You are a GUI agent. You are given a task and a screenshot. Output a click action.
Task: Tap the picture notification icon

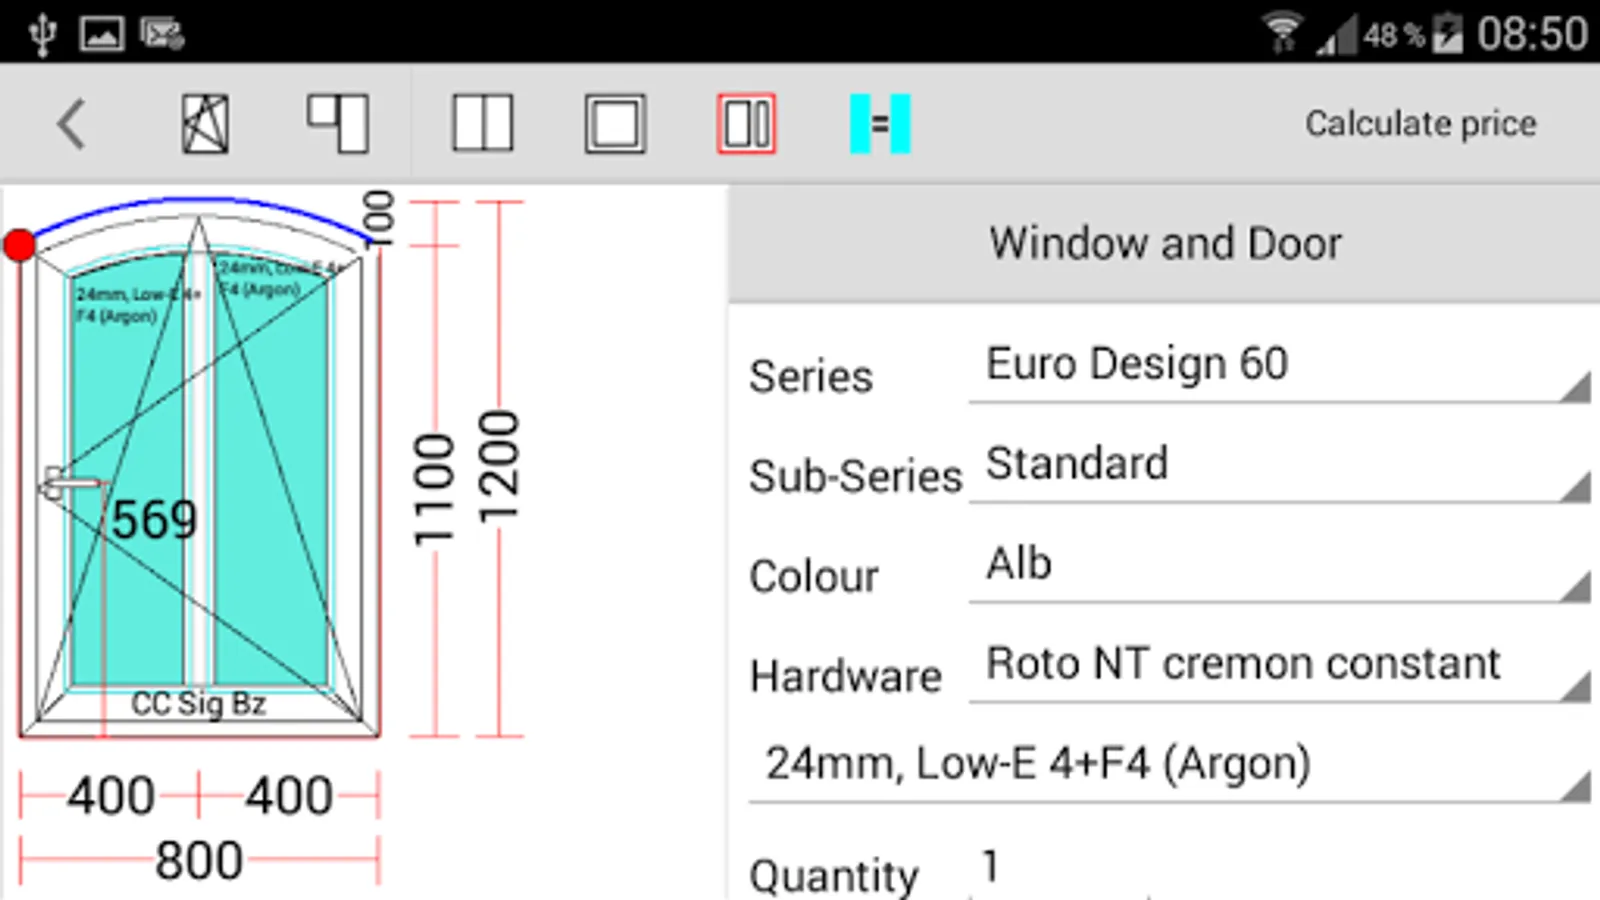102,34
